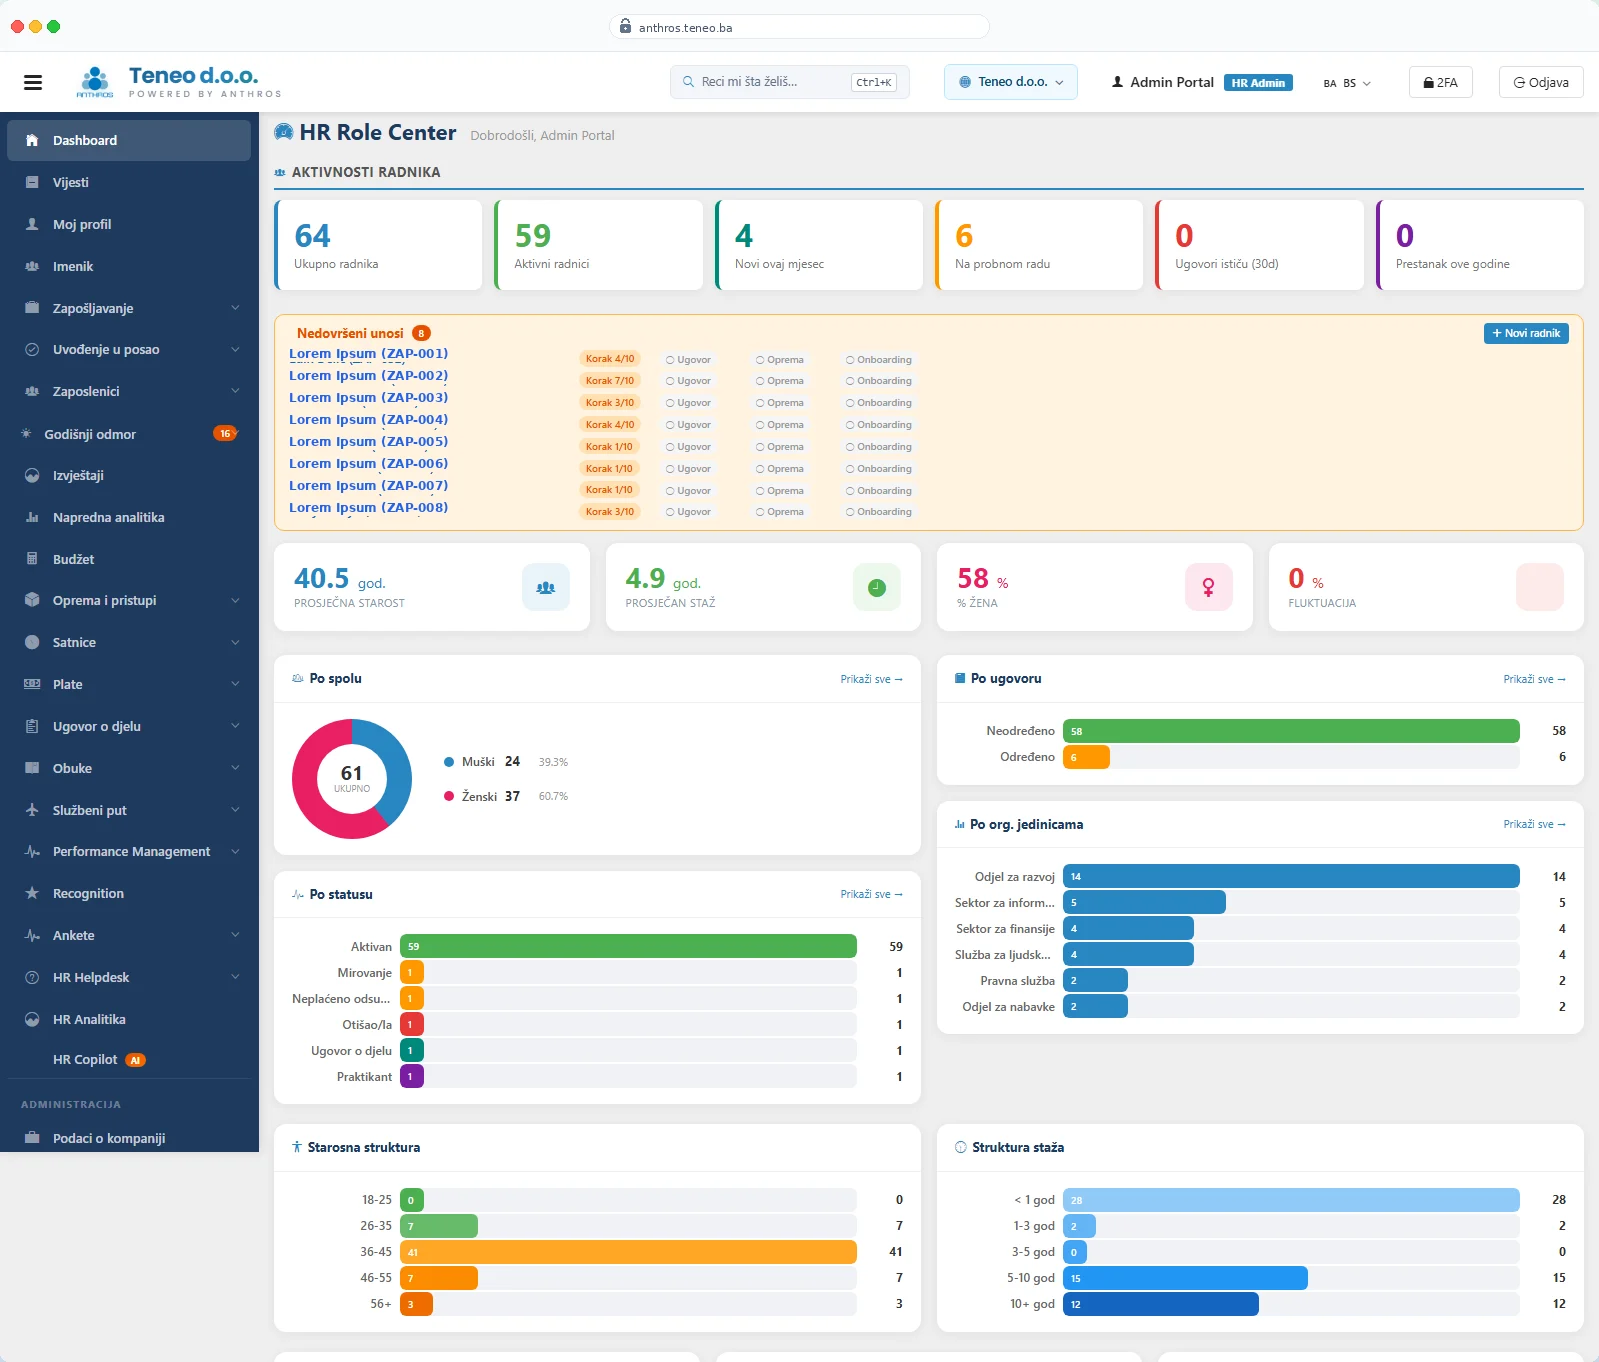Toggle Oprema step for ZAP-005
This screenshot has width=1599, height=1362.
click(780, 446)
